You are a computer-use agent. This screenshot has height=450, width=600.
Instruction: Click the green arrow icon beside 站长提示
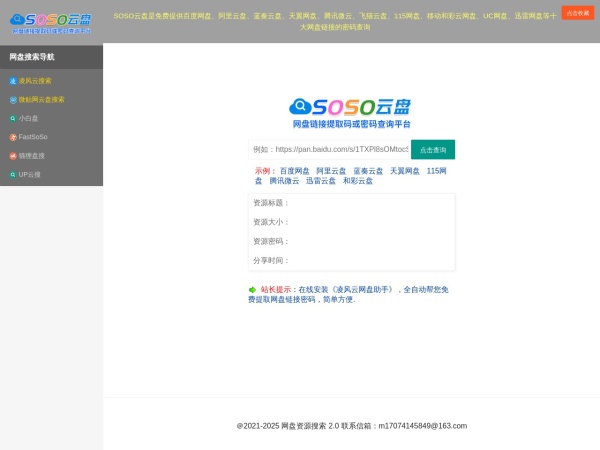click(252, 290)
